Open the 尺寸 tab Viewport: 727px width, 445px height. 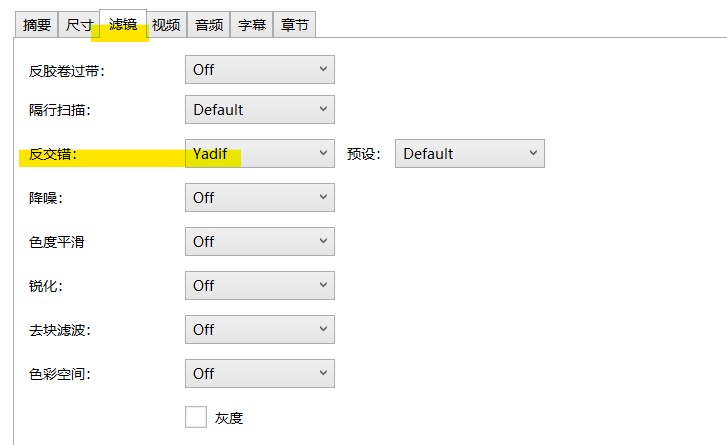coord(80,25)
